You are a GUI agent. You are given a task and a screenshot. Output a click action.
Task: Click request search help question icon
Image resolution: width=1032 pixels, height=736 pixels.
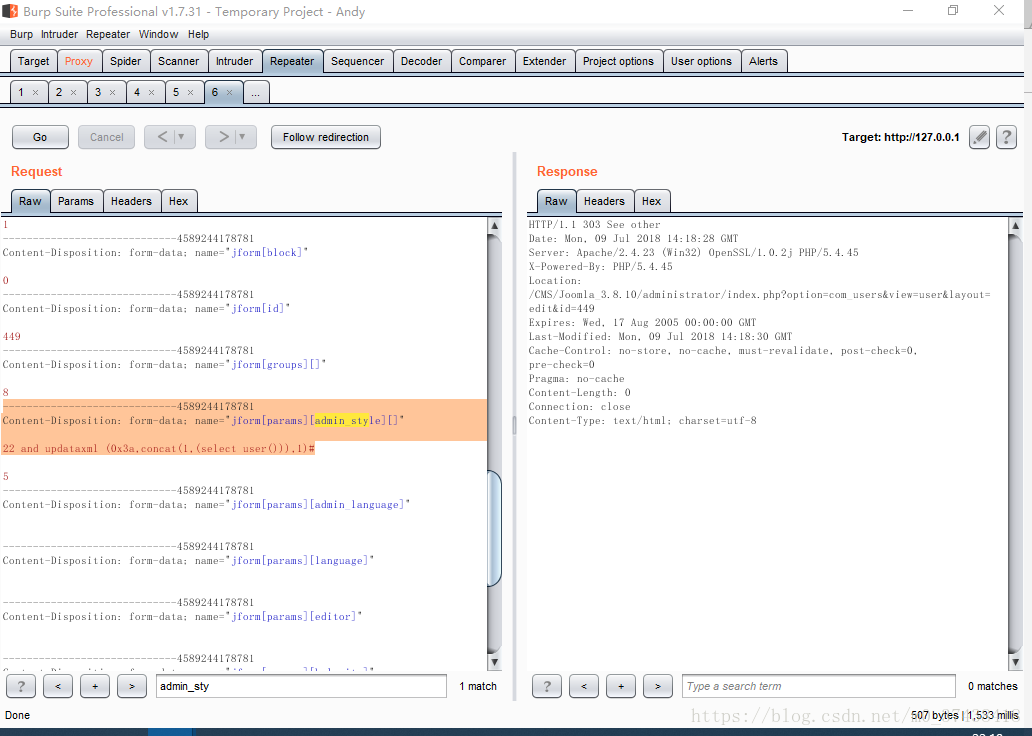(21, 686)
